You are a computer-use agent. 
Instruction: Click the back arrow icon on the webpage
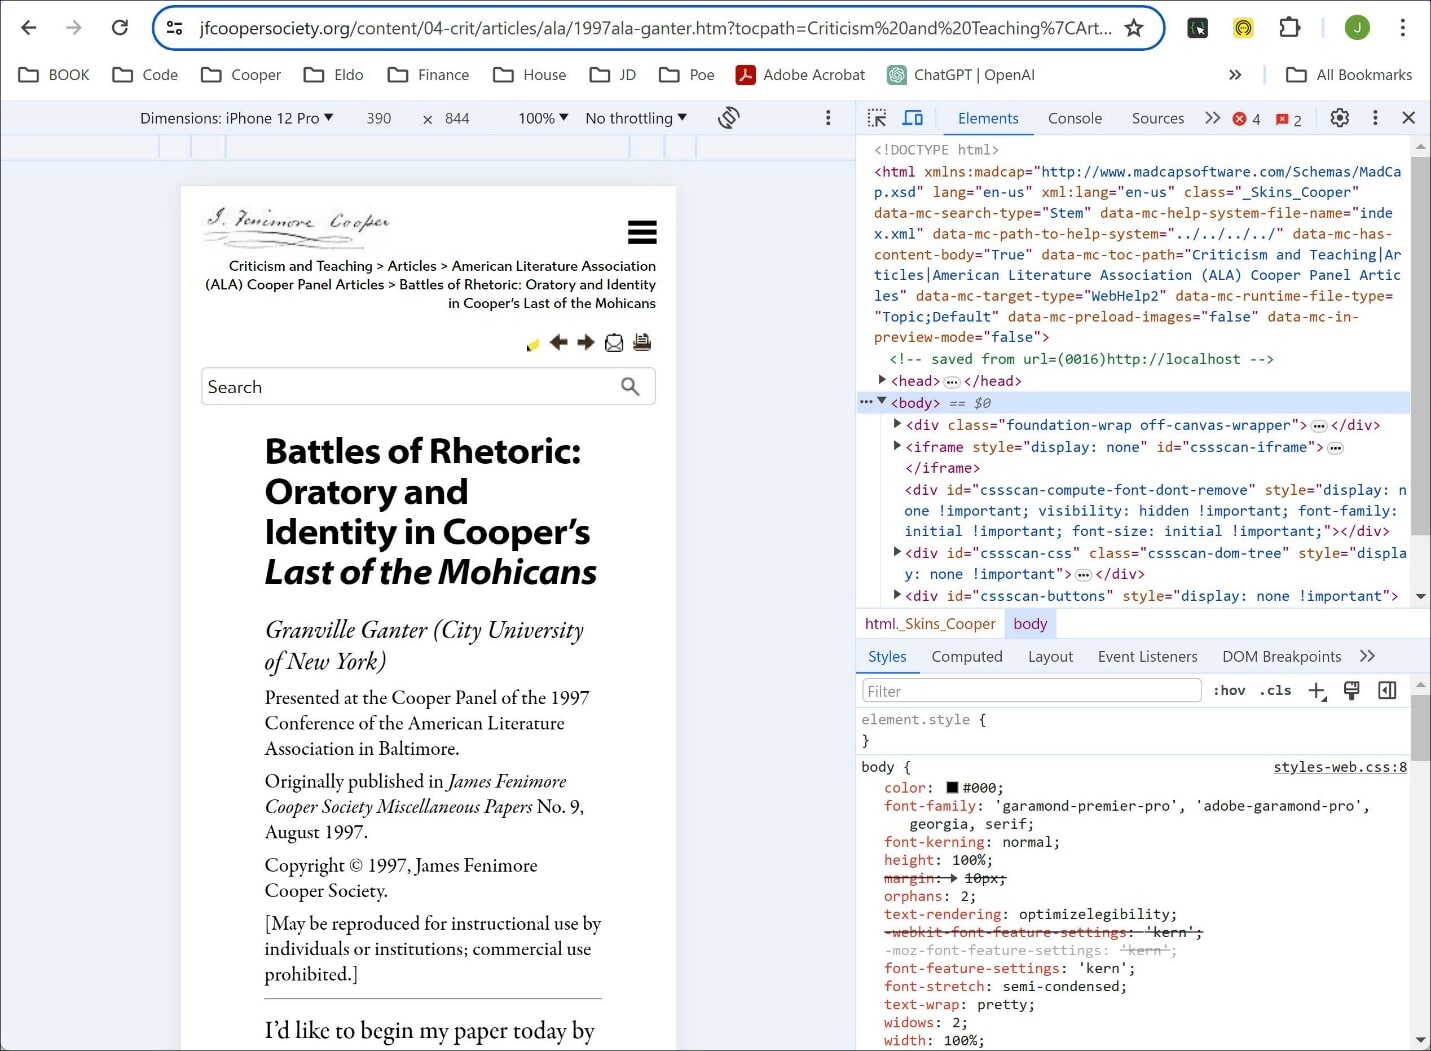[559, 342]
